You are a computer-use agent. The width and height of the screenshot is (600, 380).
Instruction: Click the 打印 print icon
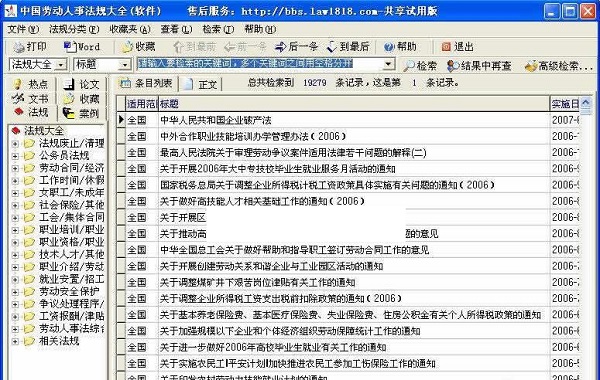pyautogui.click(x=19, y=47)
